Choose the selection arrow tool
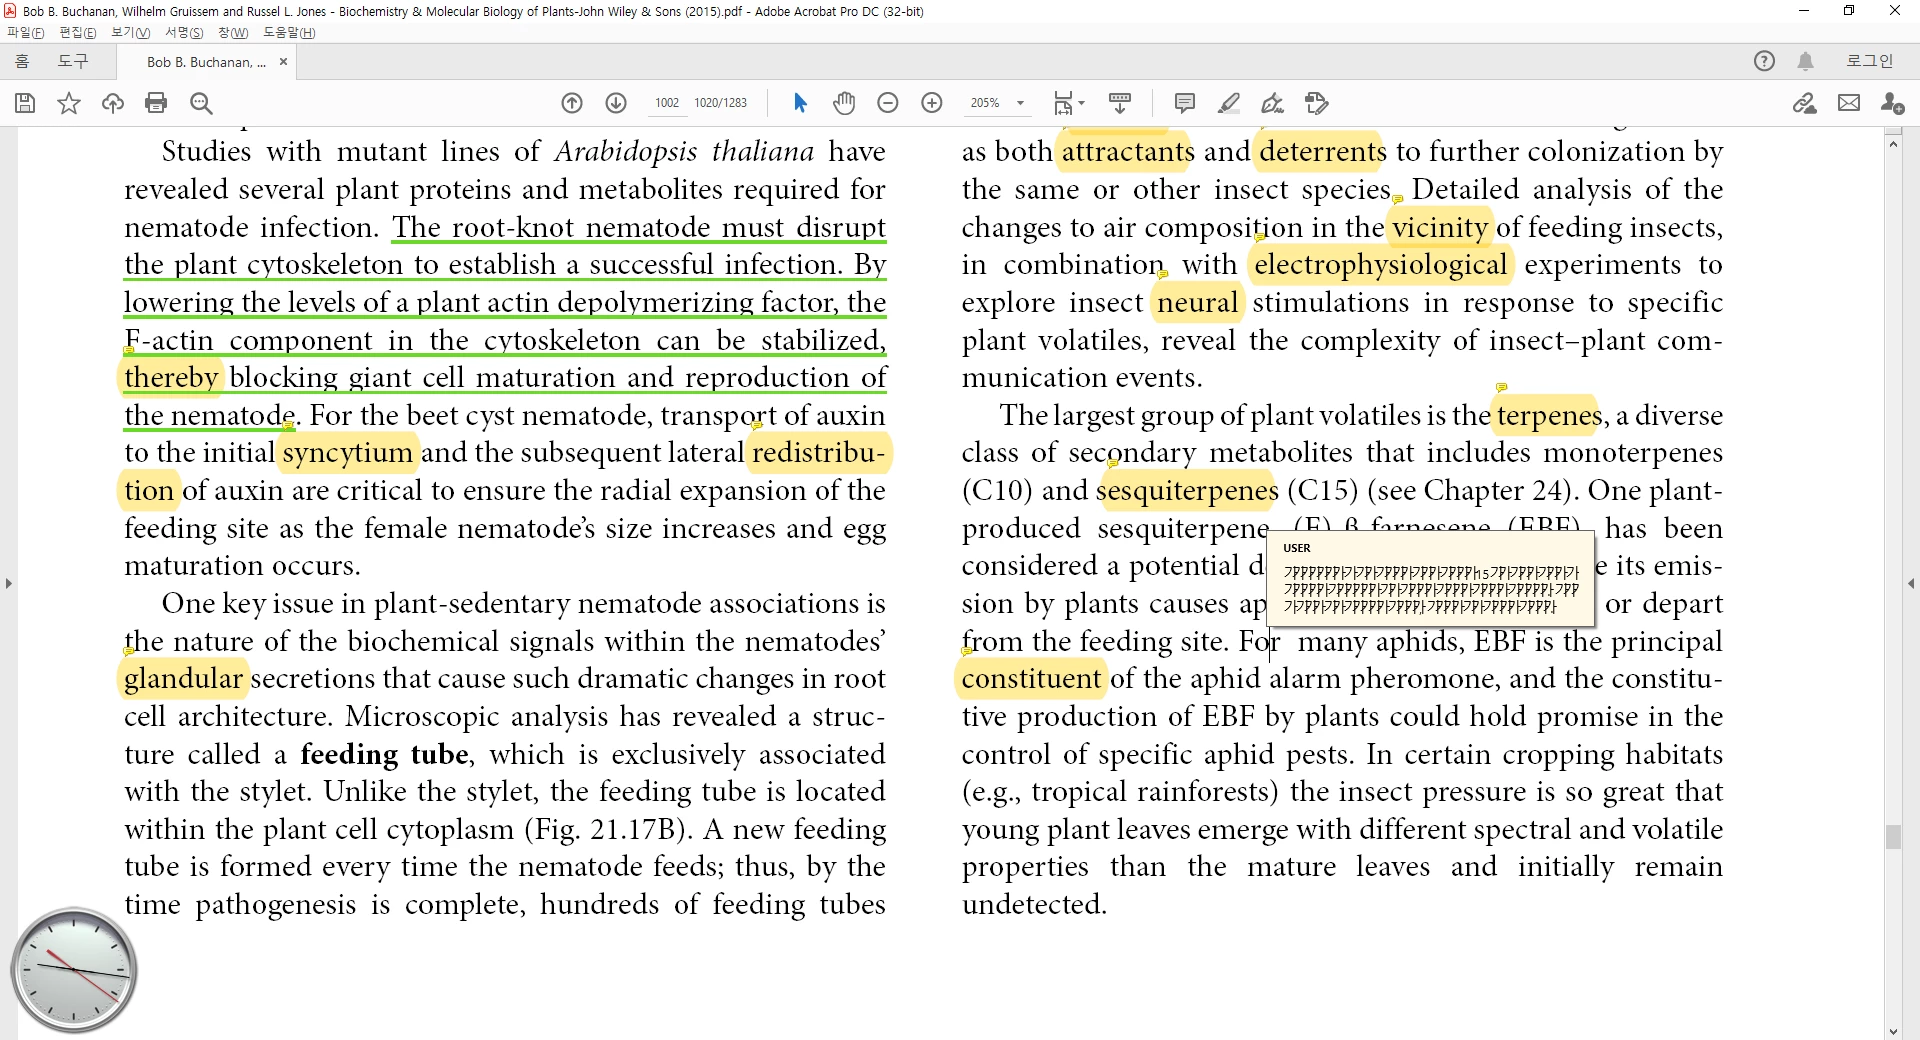This screenshot has height=1040, width=1920. click(x=800, y=103)
